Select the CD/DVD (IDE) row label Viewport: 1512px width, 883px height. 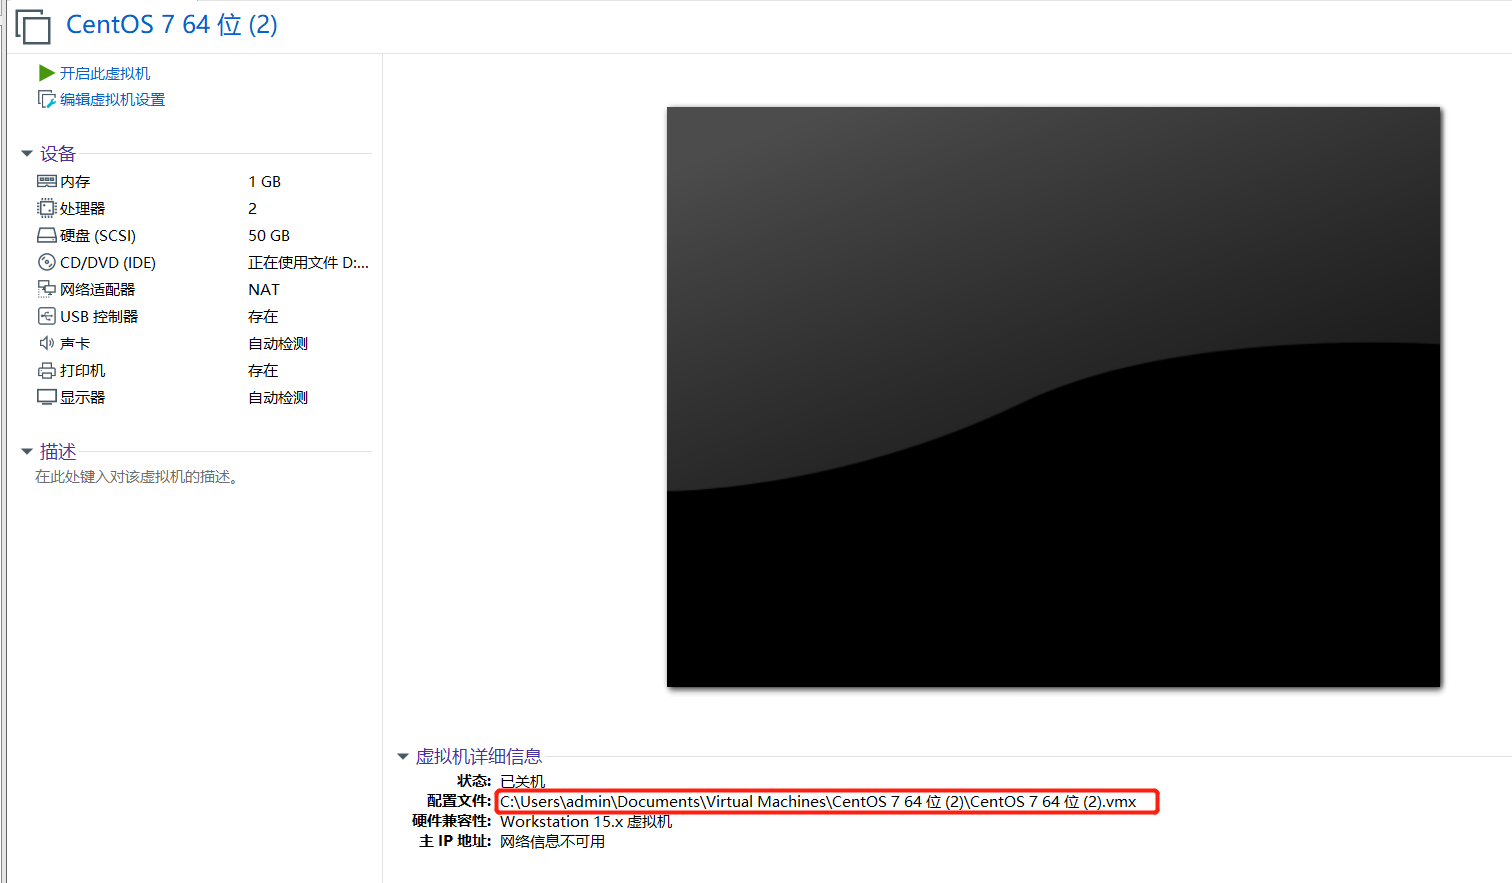click(108, 262)
